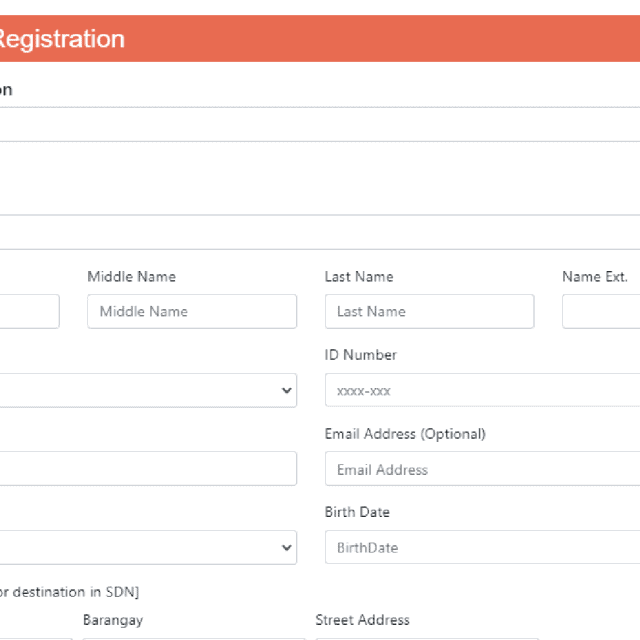The height and width of the screenshot is (640, 640).
Task: Click the Barangay label
Action: tap(113, 620)
